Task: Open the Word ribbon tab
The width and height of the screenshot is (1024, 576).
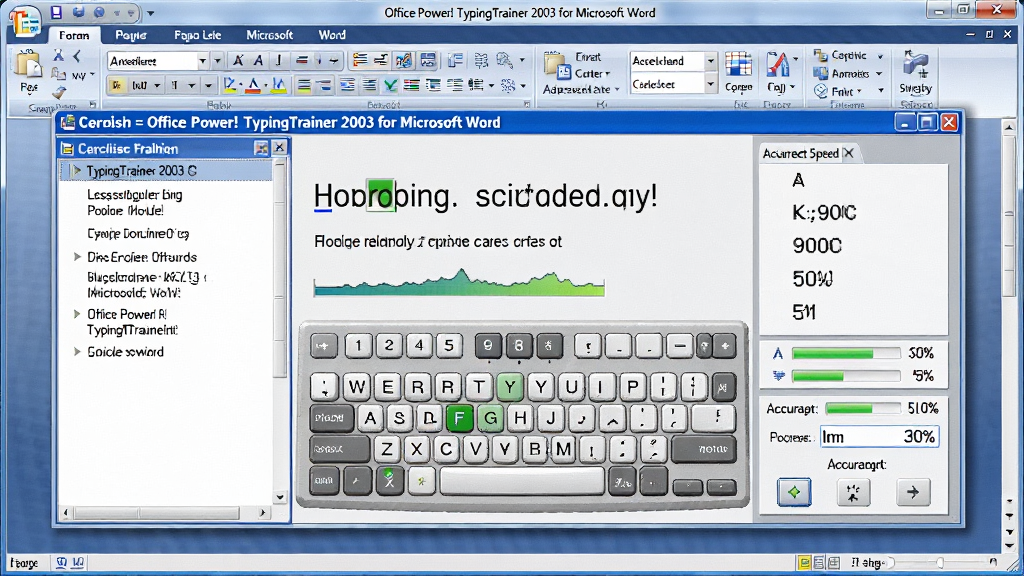Action: (x=332, y=35)
